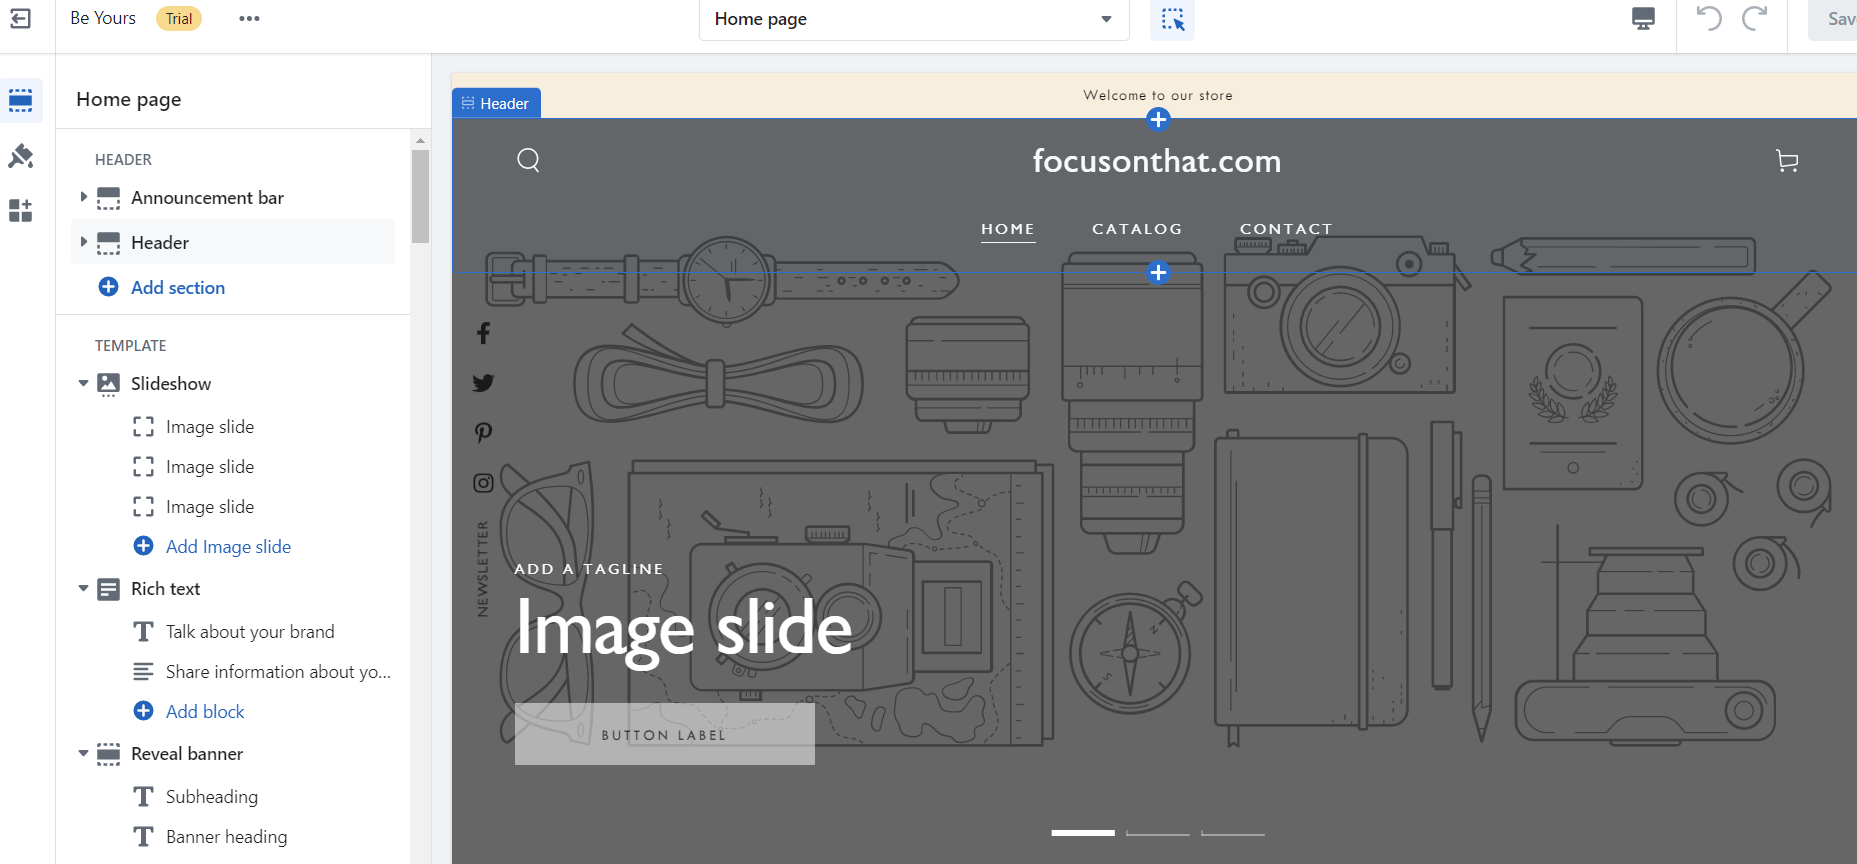Click CATALOG in store navigation

click(1137, 229)
